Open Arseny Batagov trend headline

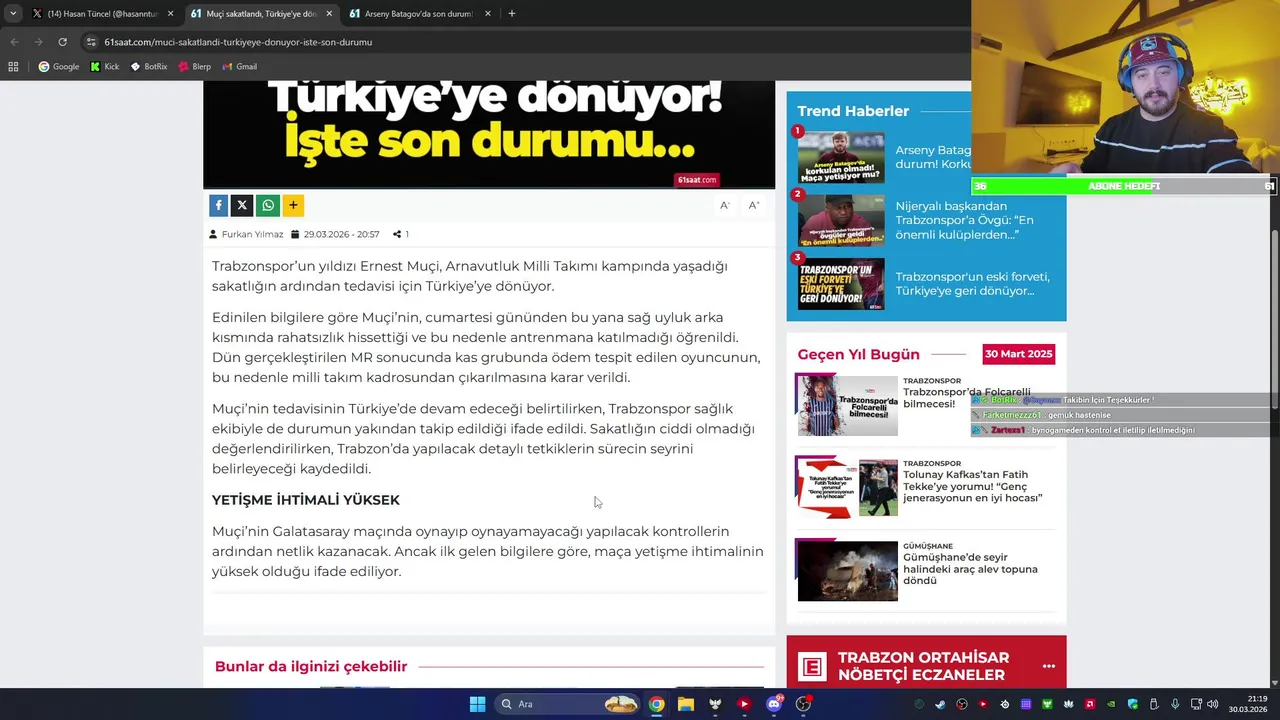coord(933,157)
